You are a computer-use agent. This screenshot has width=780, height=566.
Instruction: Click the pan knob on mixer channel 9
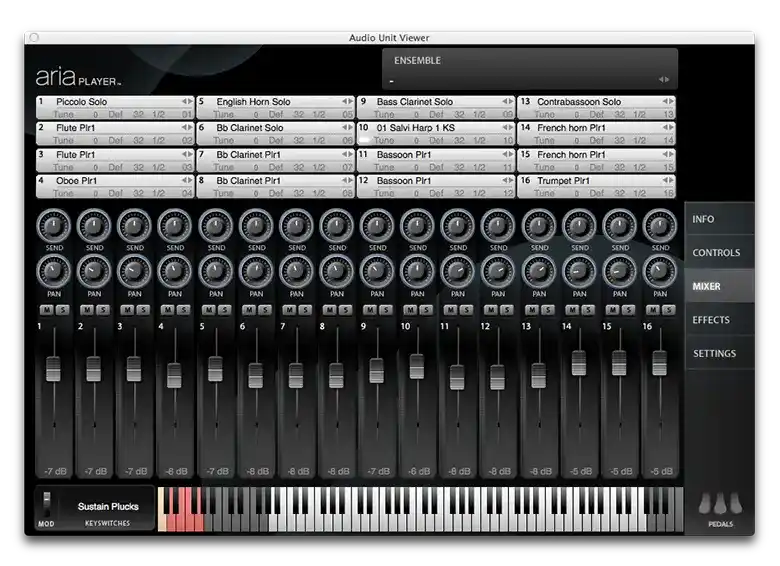tap(377, 272)
